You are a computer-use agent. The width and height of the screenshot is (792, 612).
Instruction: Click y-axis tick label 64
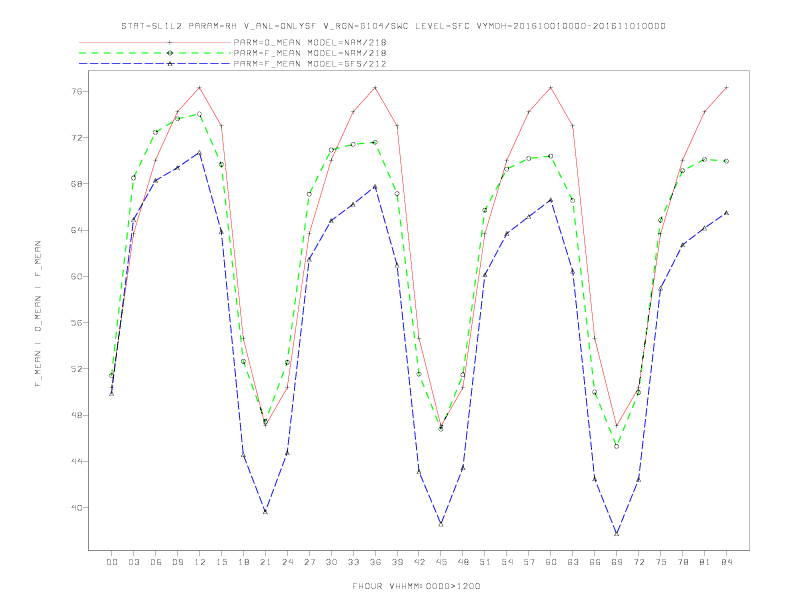coord(77,230)
